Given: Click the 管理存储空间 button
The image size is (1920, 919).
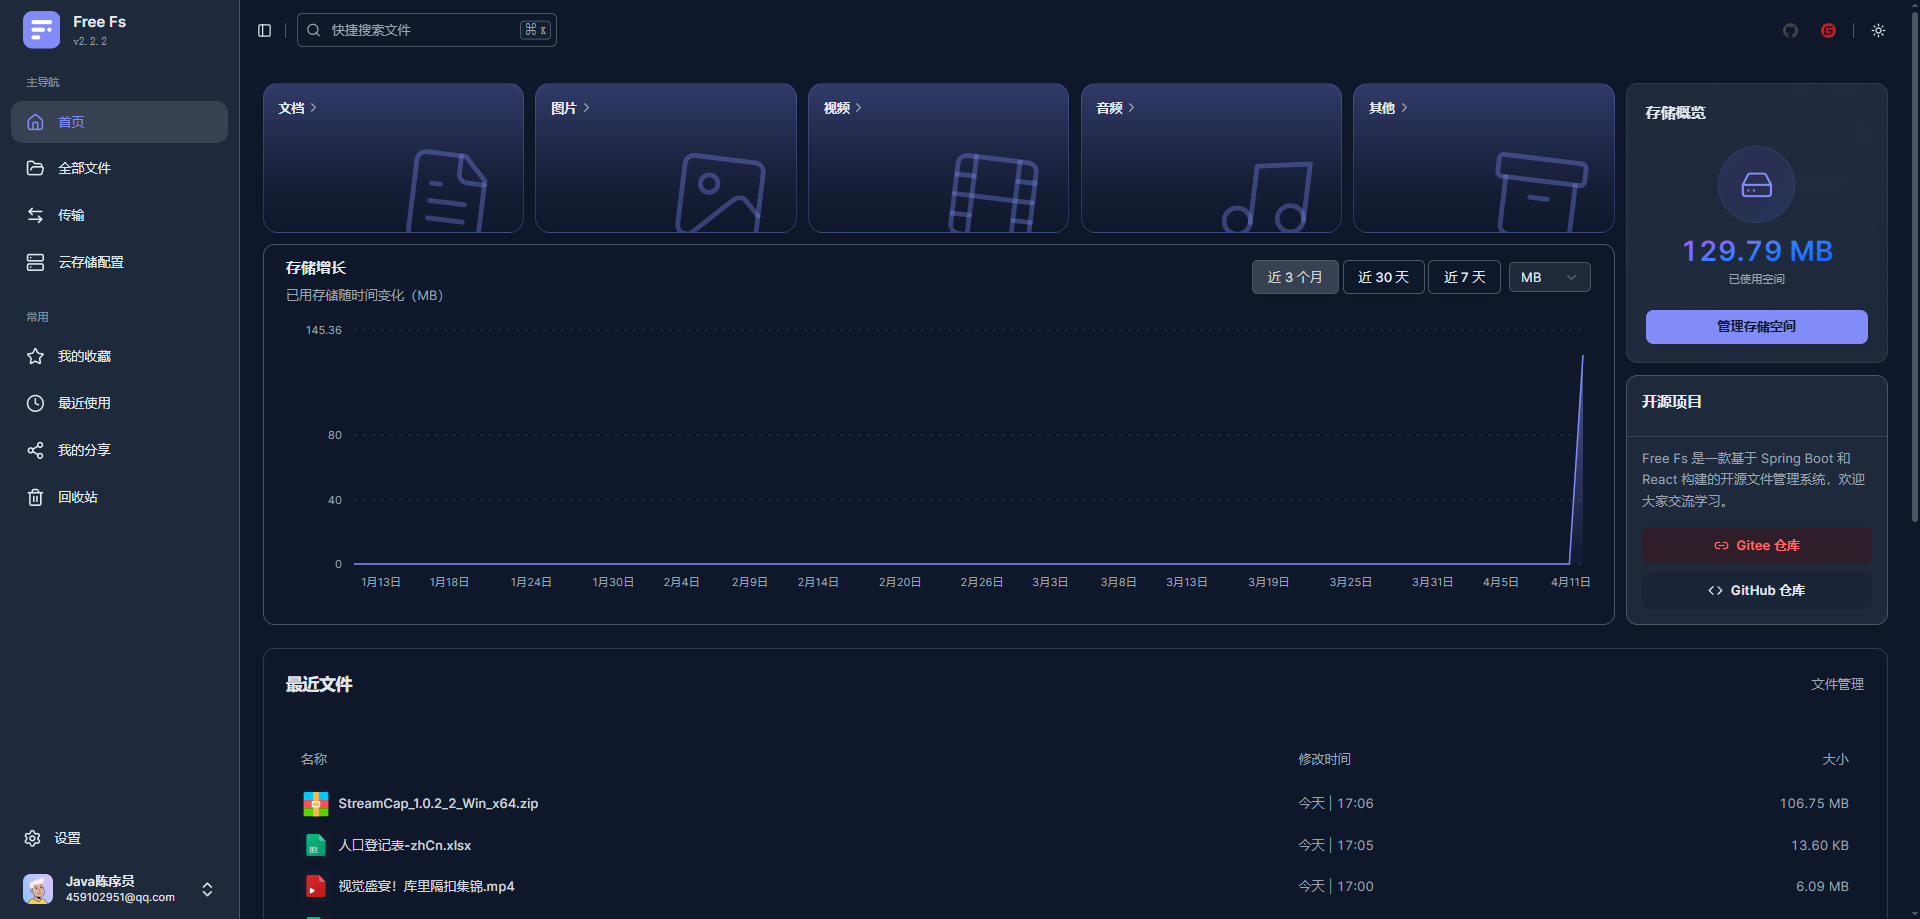Looking at the screenshot, I should coord(1756,327).
